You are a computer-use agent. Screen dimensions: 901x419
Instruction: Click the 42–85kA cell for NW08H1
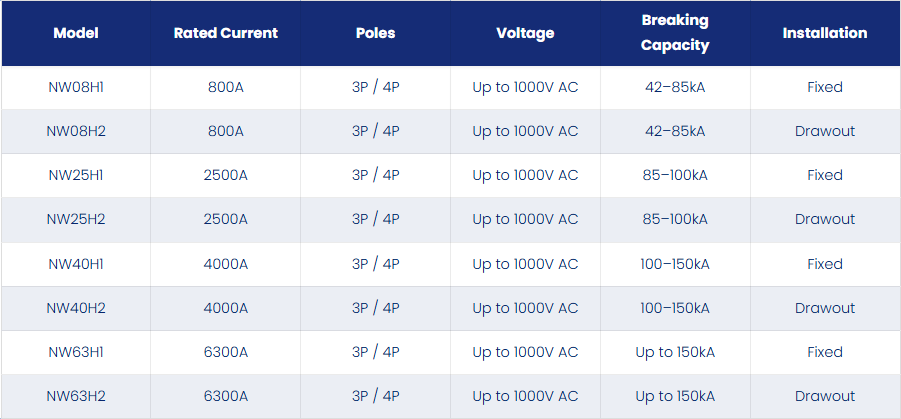[675, 87]
